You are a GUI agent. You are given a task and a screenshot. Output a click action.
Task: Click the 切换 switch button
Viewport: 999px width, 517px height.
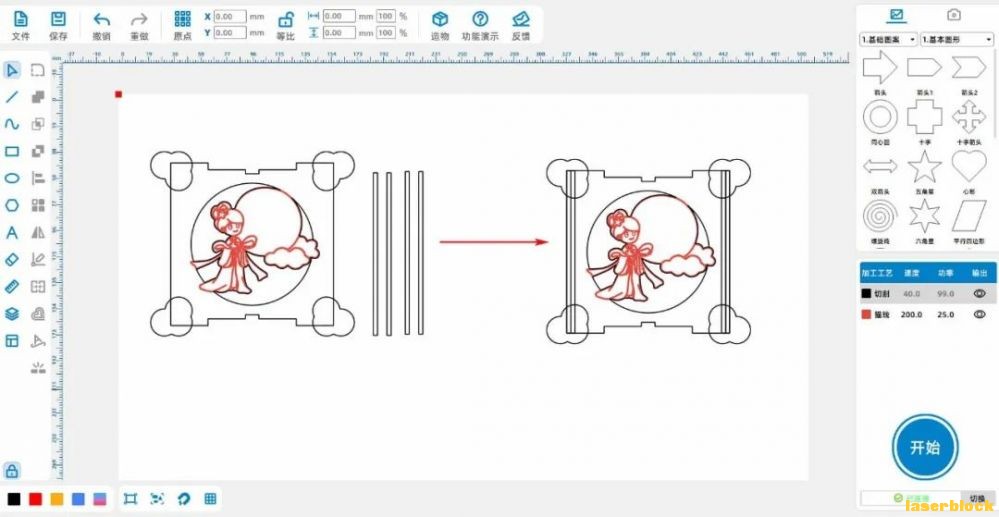[x=977, y=499]
